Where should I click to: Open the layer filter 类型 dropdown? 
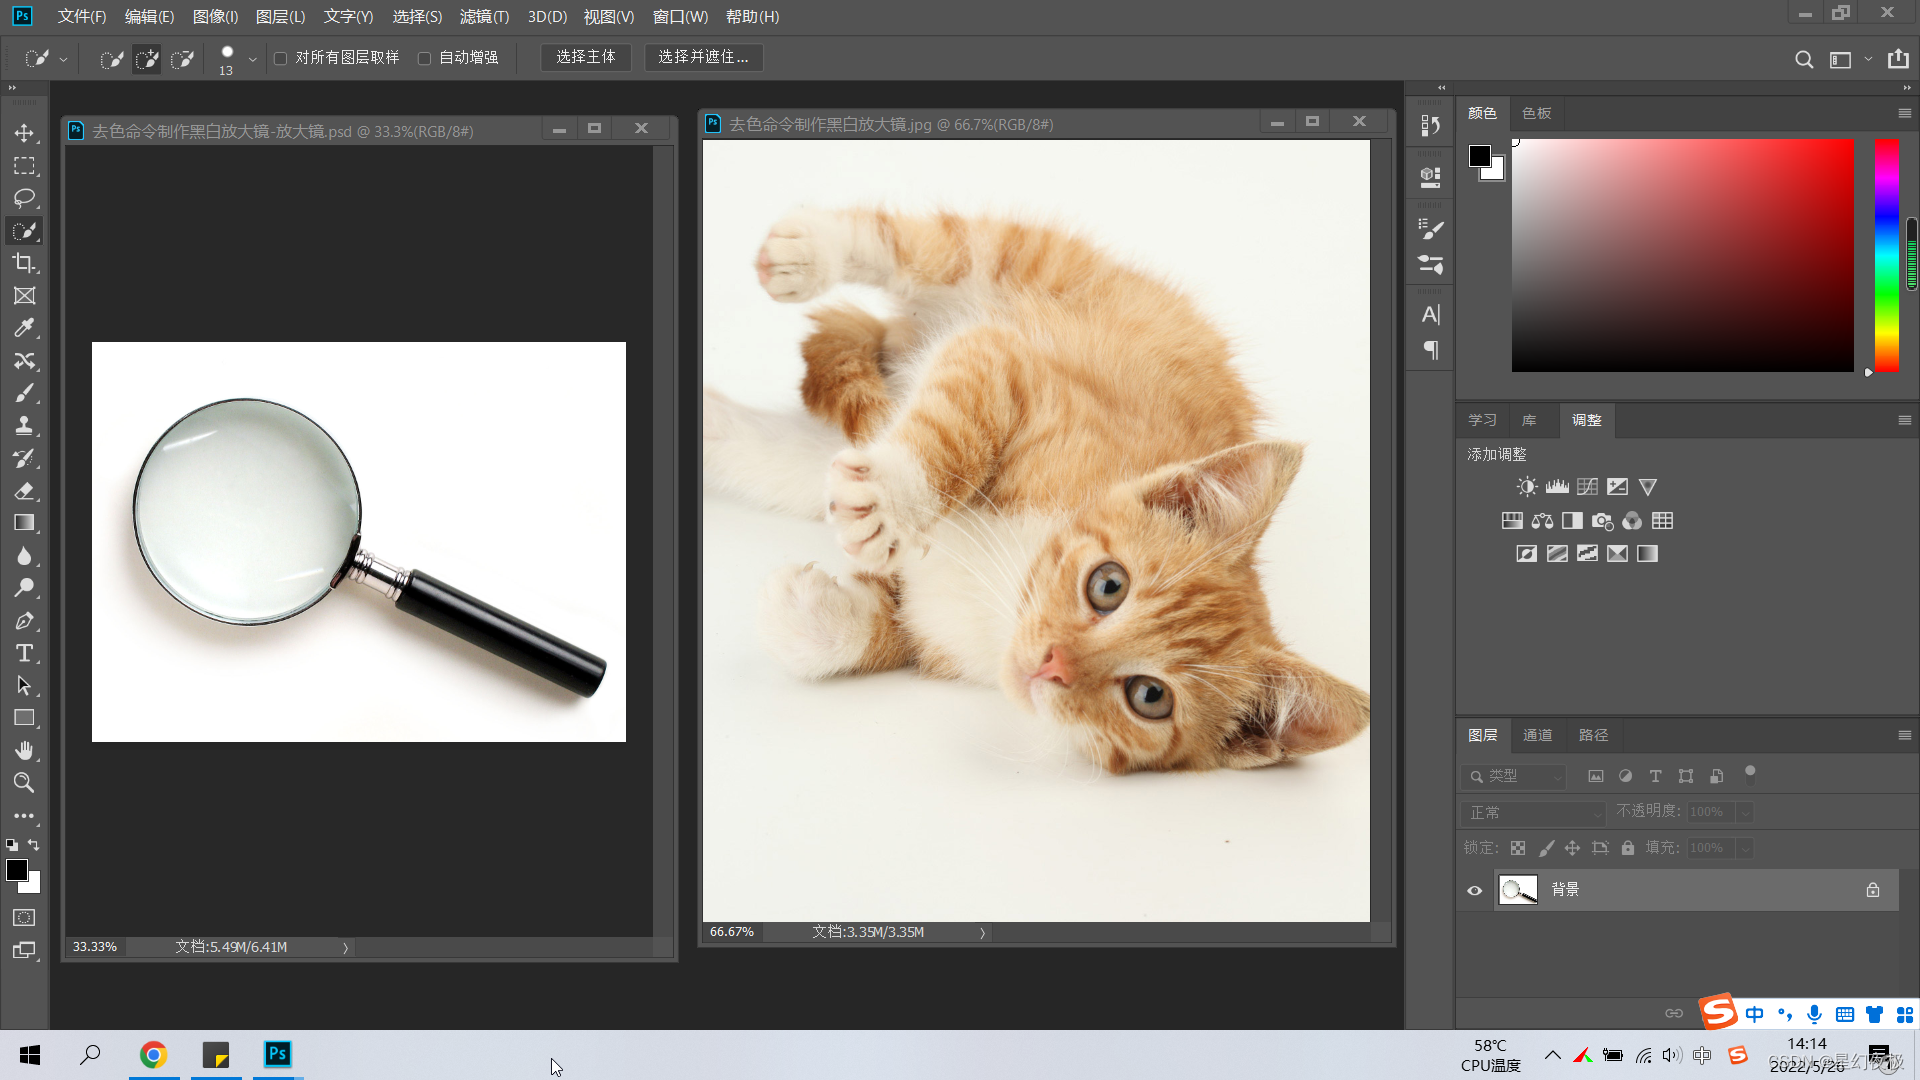pos(1514,776)
